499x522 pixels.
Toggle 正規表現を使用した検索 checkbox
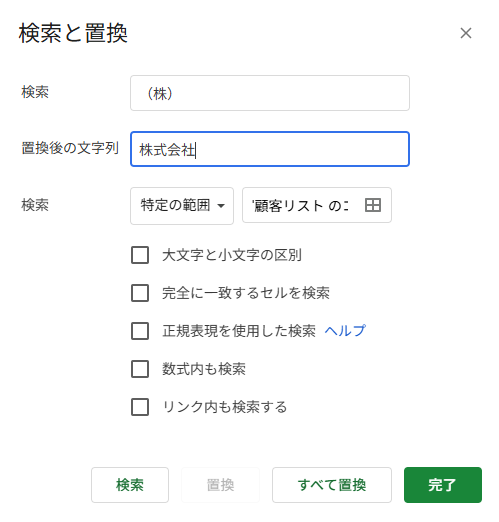140,331
